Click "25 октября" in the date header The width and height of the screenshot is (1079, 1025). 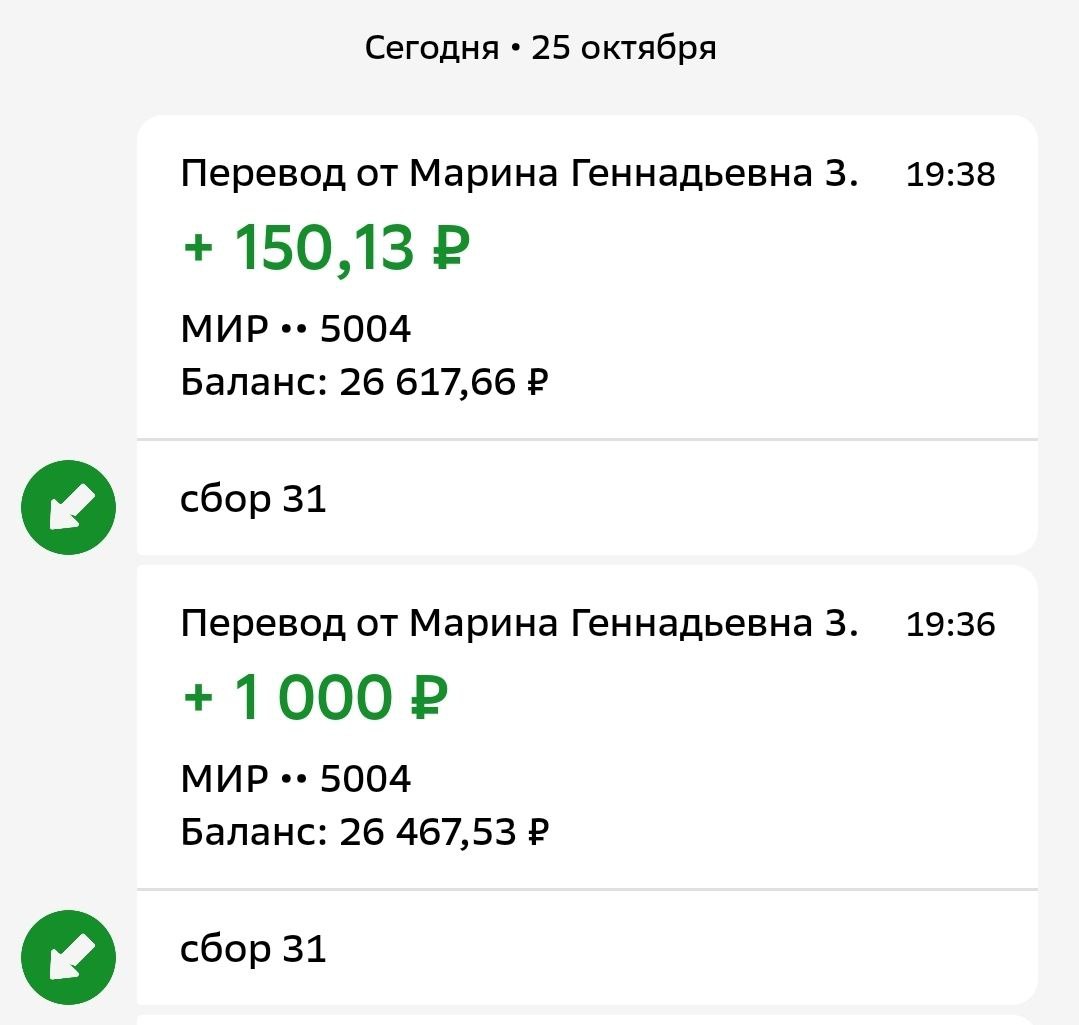[x=624, y=47]
